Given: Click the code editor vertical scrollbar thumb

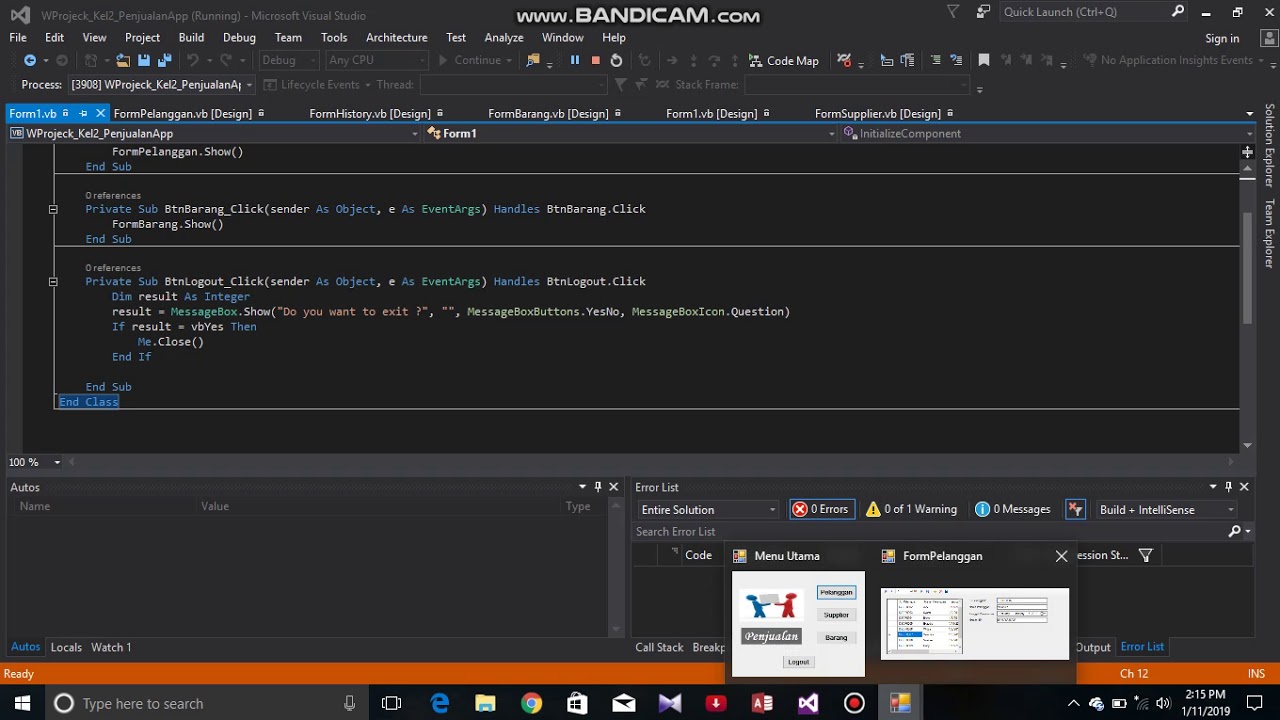Looking at the screenshot, I should pyautogui.click(x=1247, y=268).
